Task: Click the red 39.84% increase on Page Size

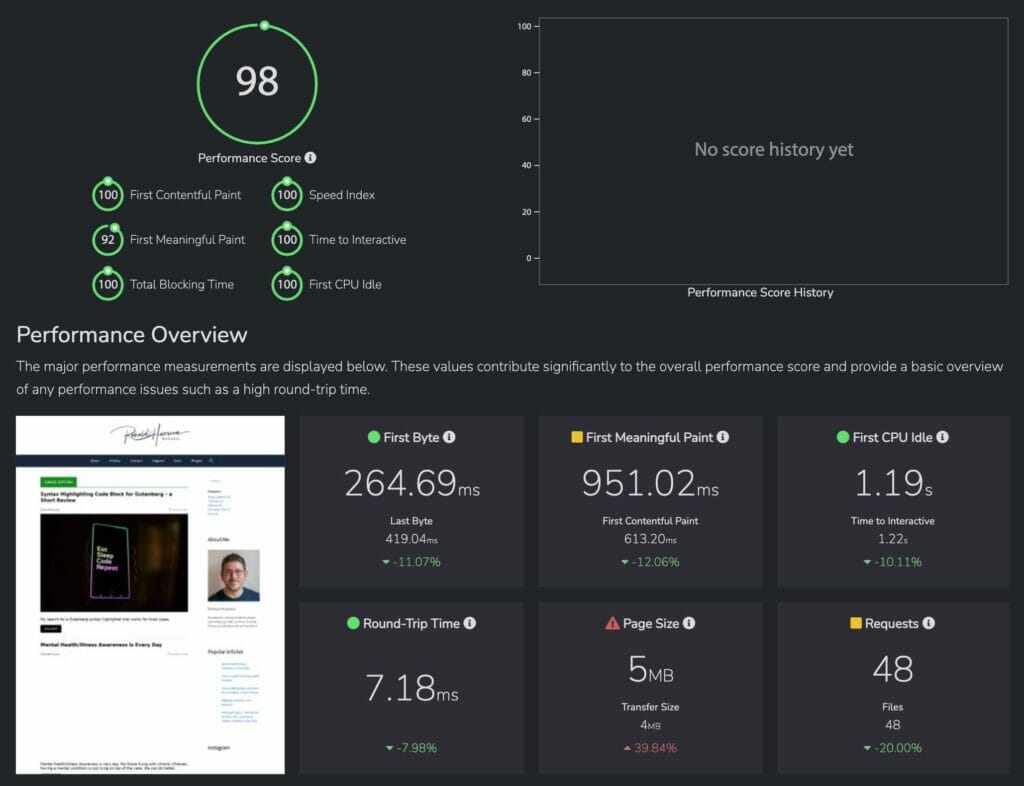Action: pyautogui.click(x=650, y=747)
